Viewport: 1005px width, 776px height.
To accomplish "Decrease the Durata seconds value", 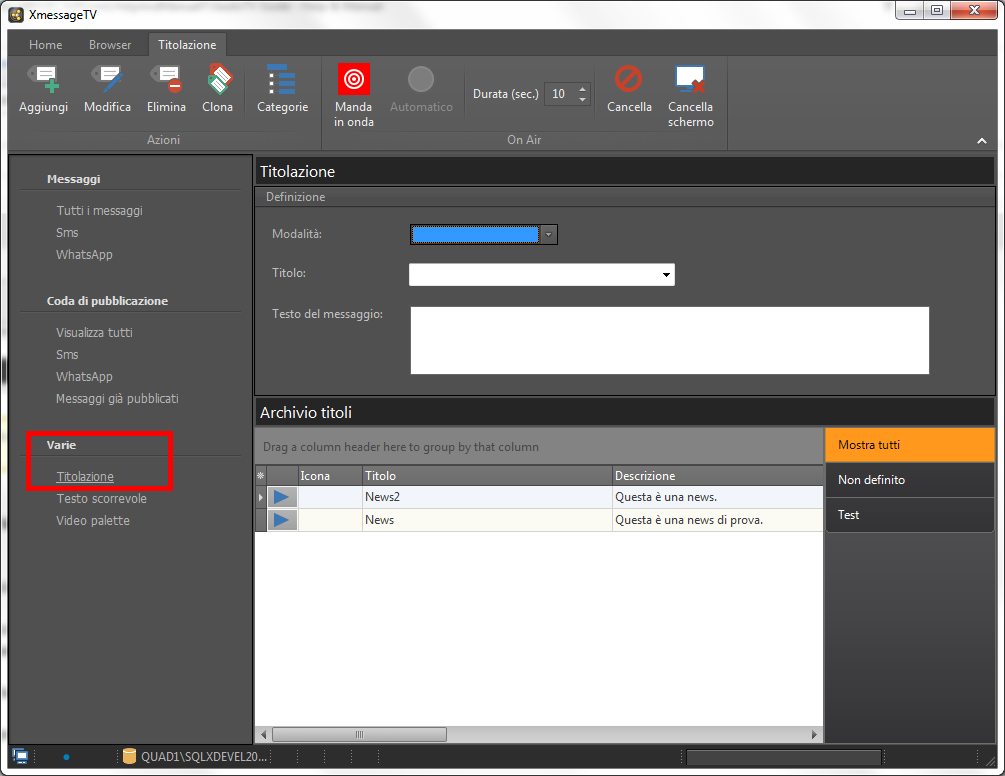I will click(582, 99).
